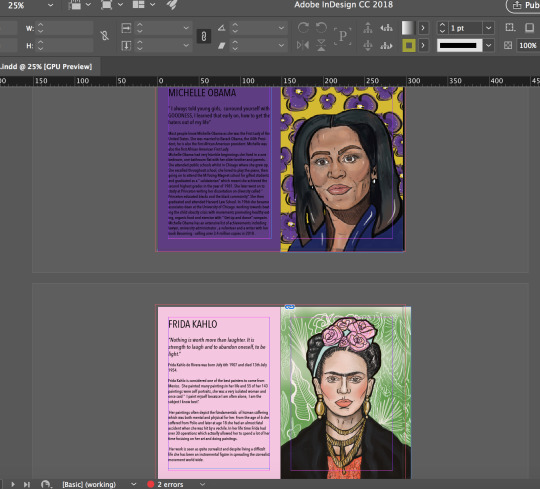Open the shear angle dropdown
This screenshot has width=540, height=489.
coord(281,45)
